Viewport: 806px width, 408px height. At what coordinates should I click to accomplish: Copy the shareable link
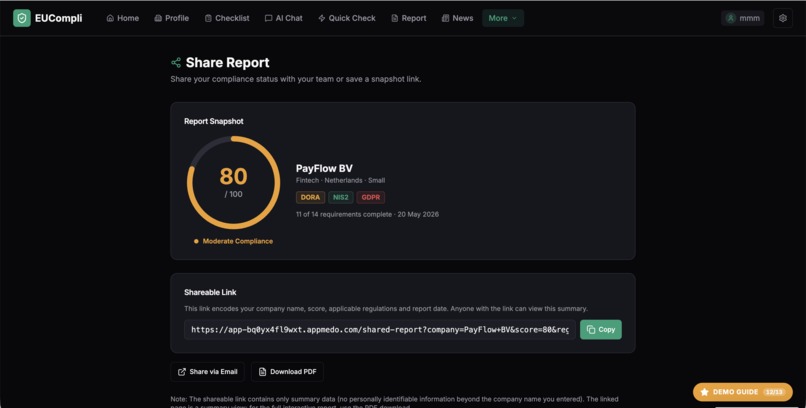click(x=600, y=329)
